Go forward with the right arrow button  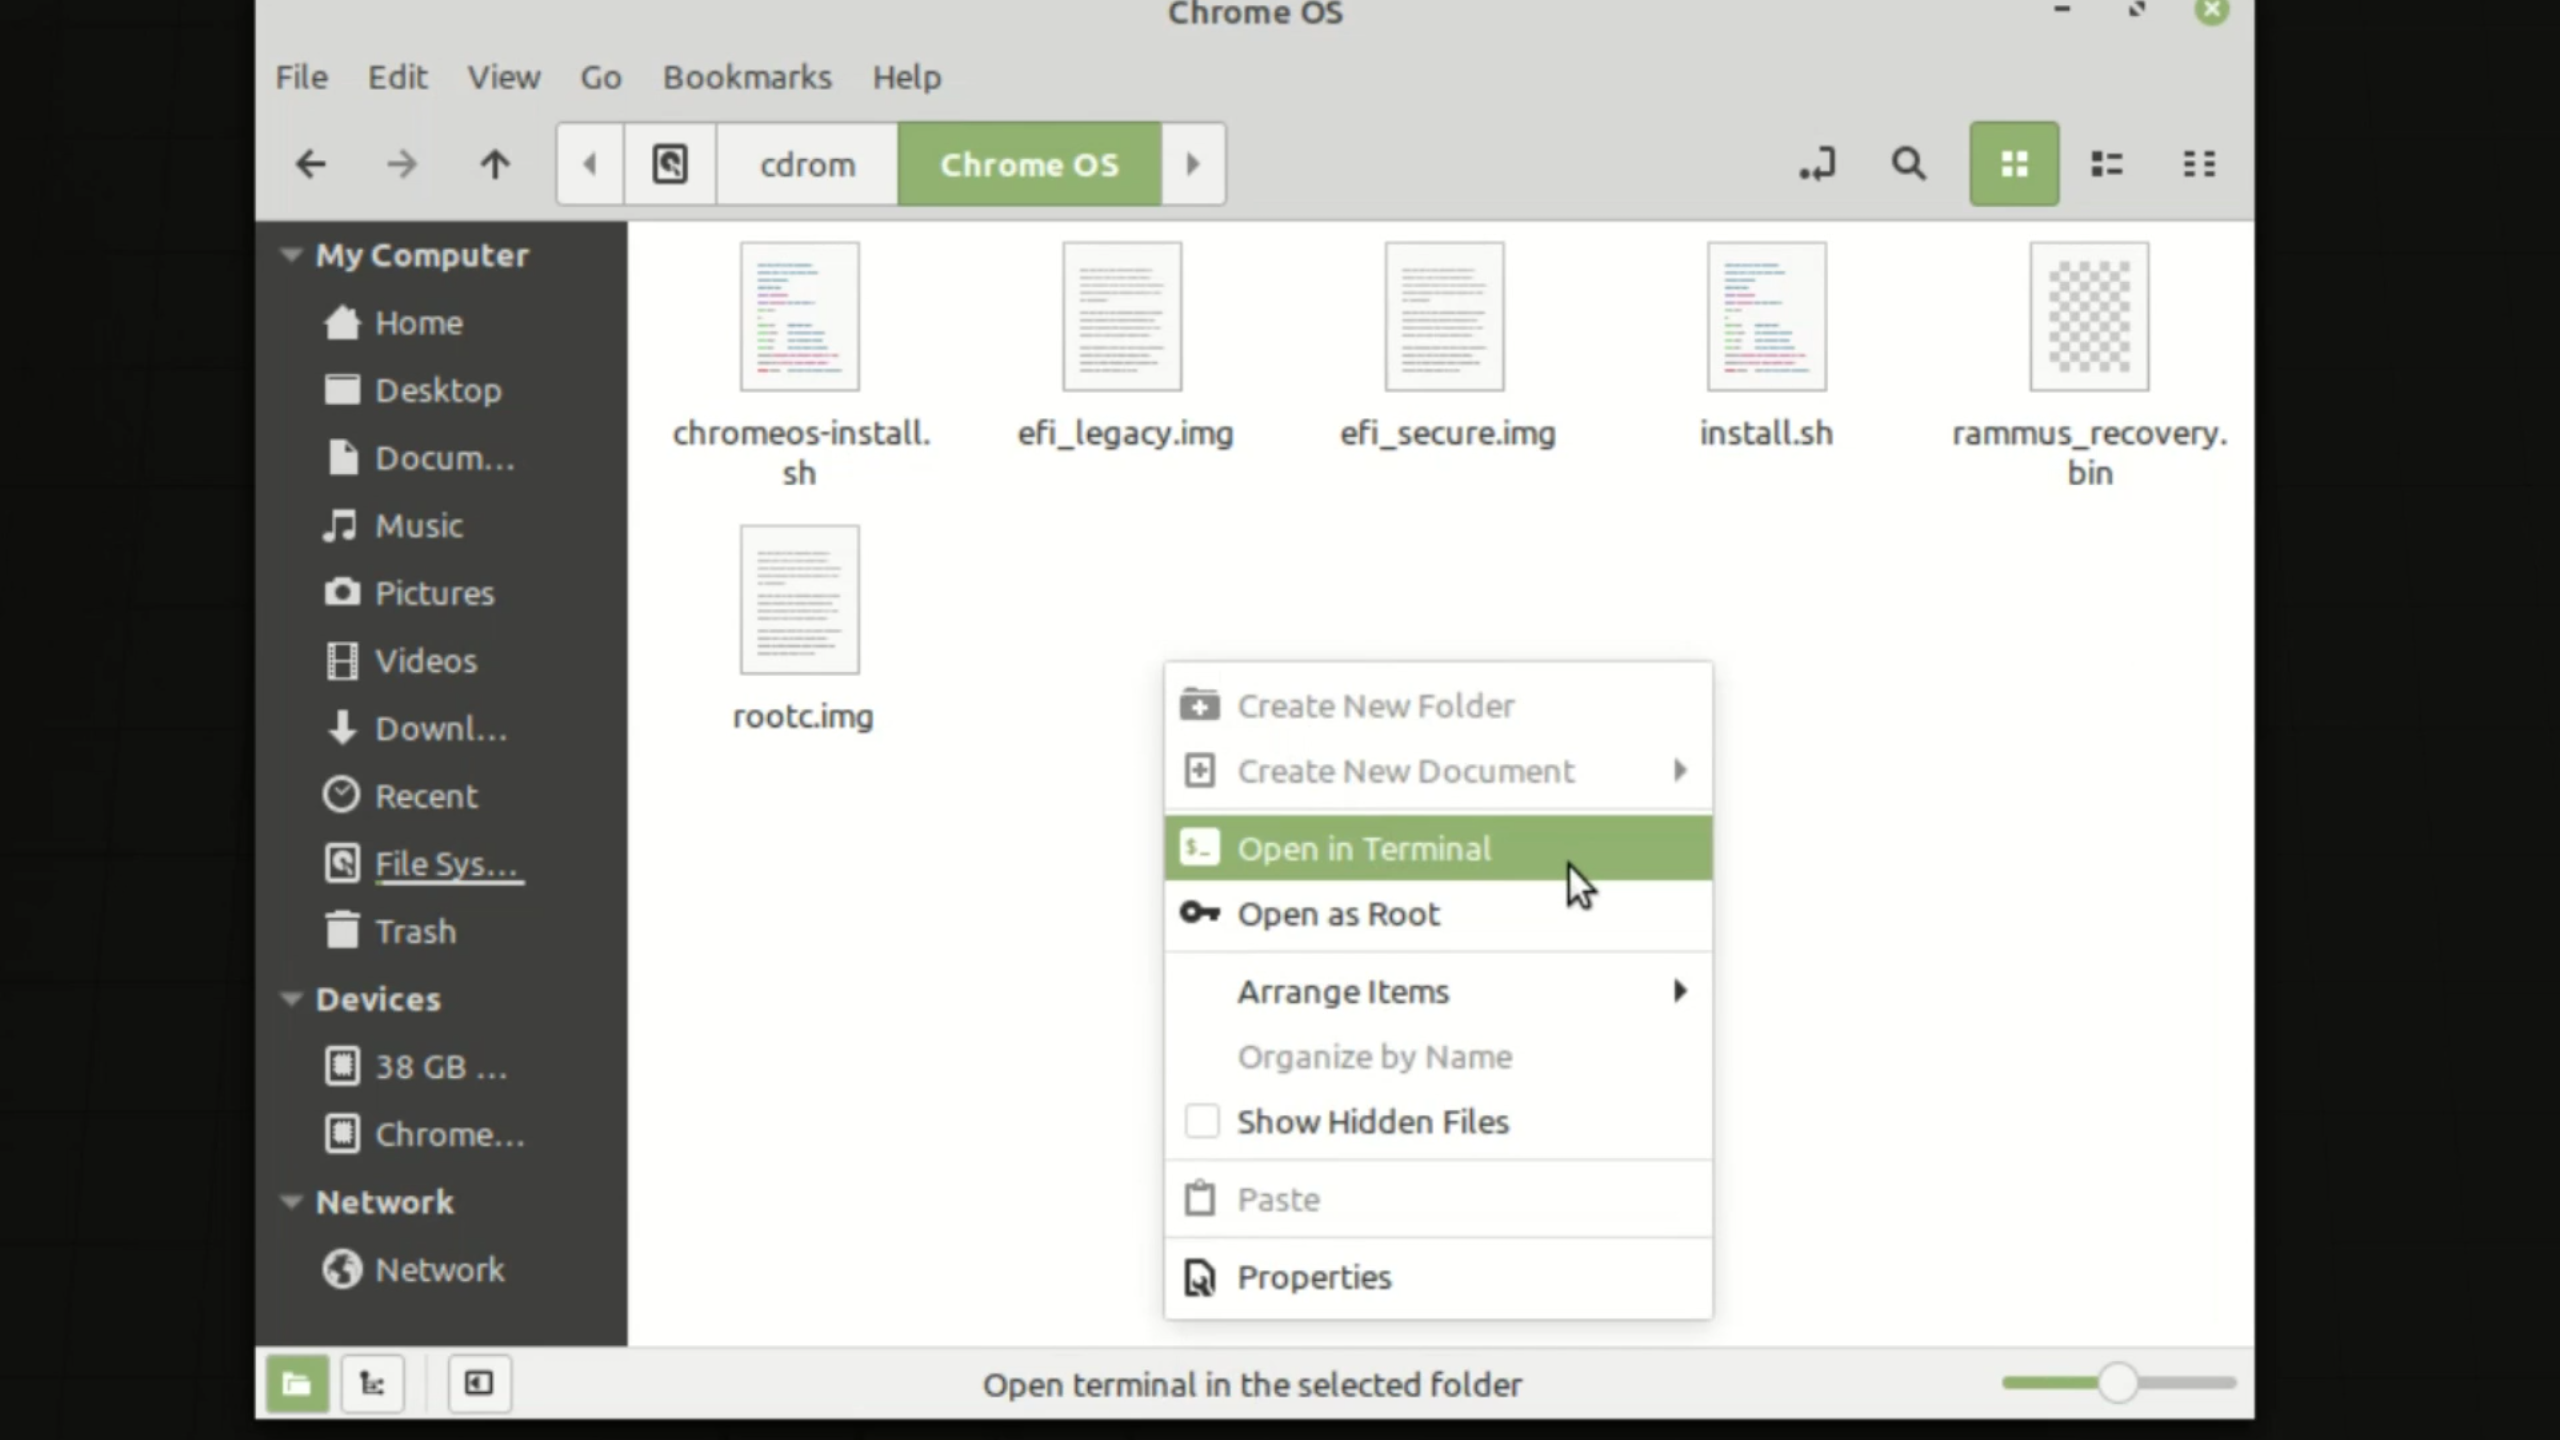coord(402,164)
